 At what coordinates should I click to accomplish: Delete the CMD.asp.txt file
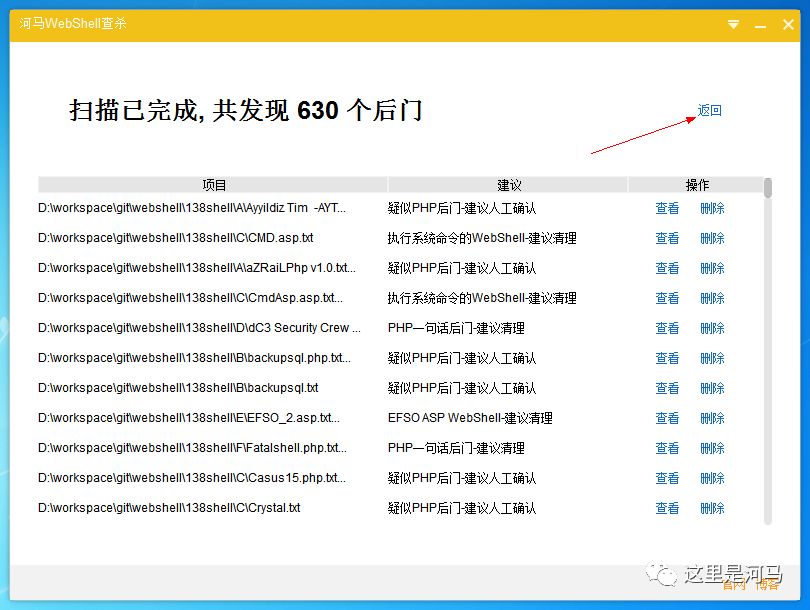[x=712, y=238]
